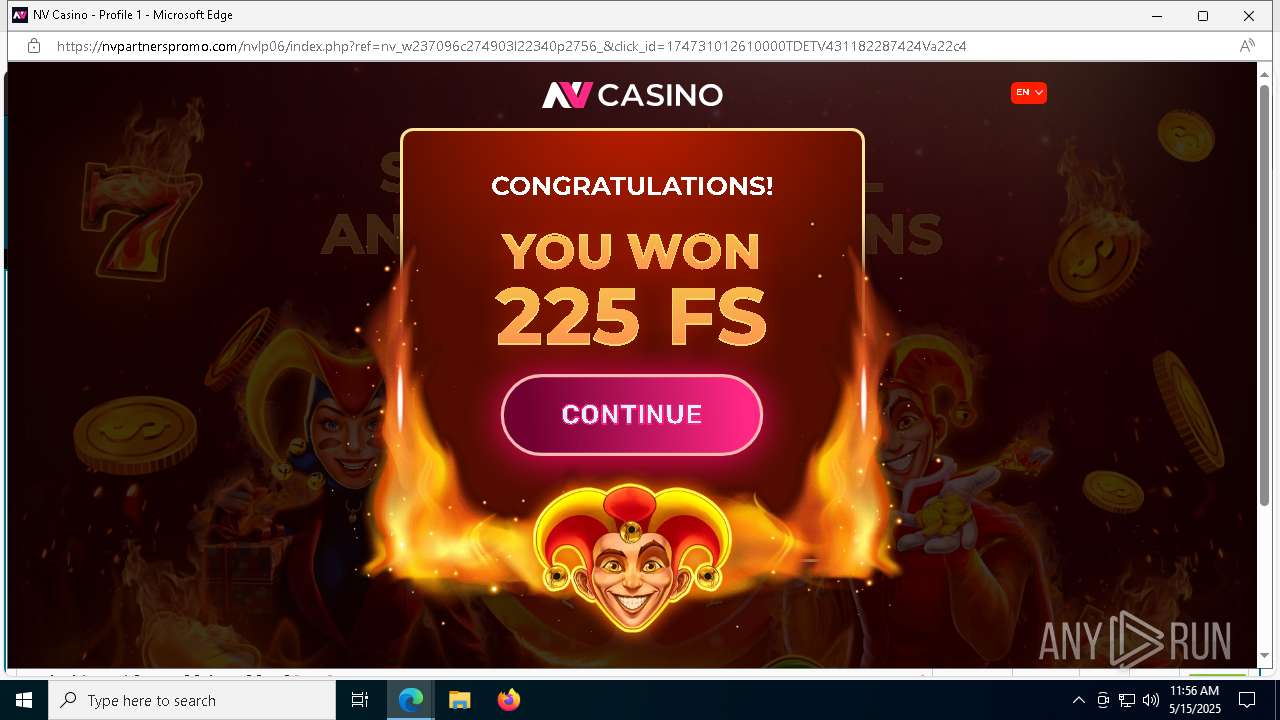Show hidden system tray icons

[1078, 700]
